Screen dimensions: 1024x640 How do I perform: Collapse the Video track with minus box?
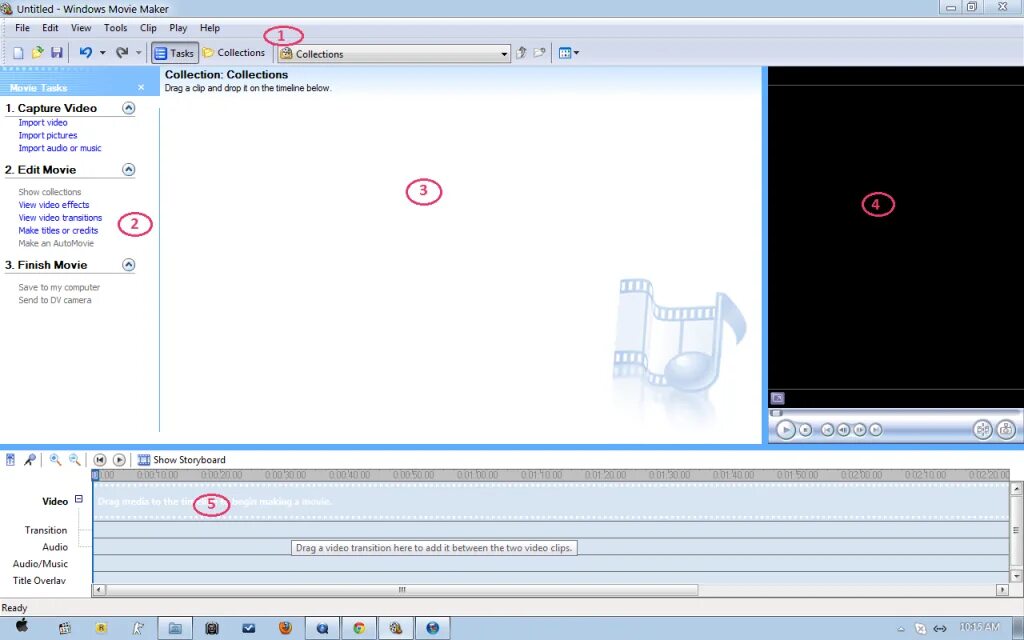click(79, 499)
